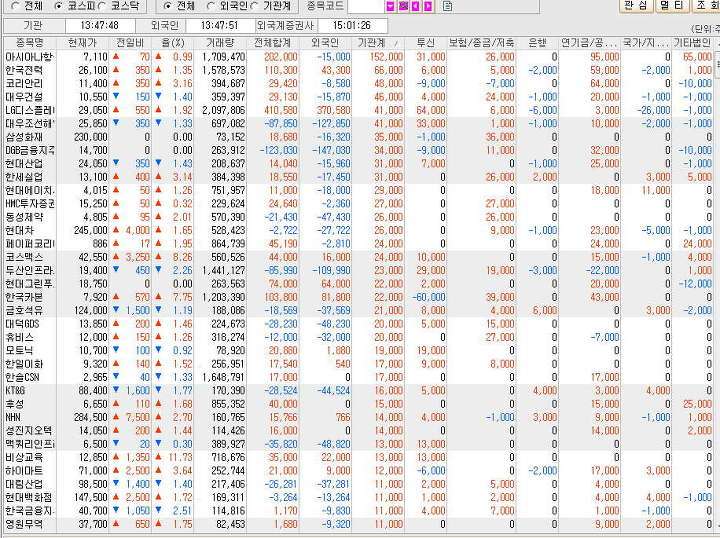Select the 외국인 radio button
Screen dimensions: 720x538
tap(211, 6)
